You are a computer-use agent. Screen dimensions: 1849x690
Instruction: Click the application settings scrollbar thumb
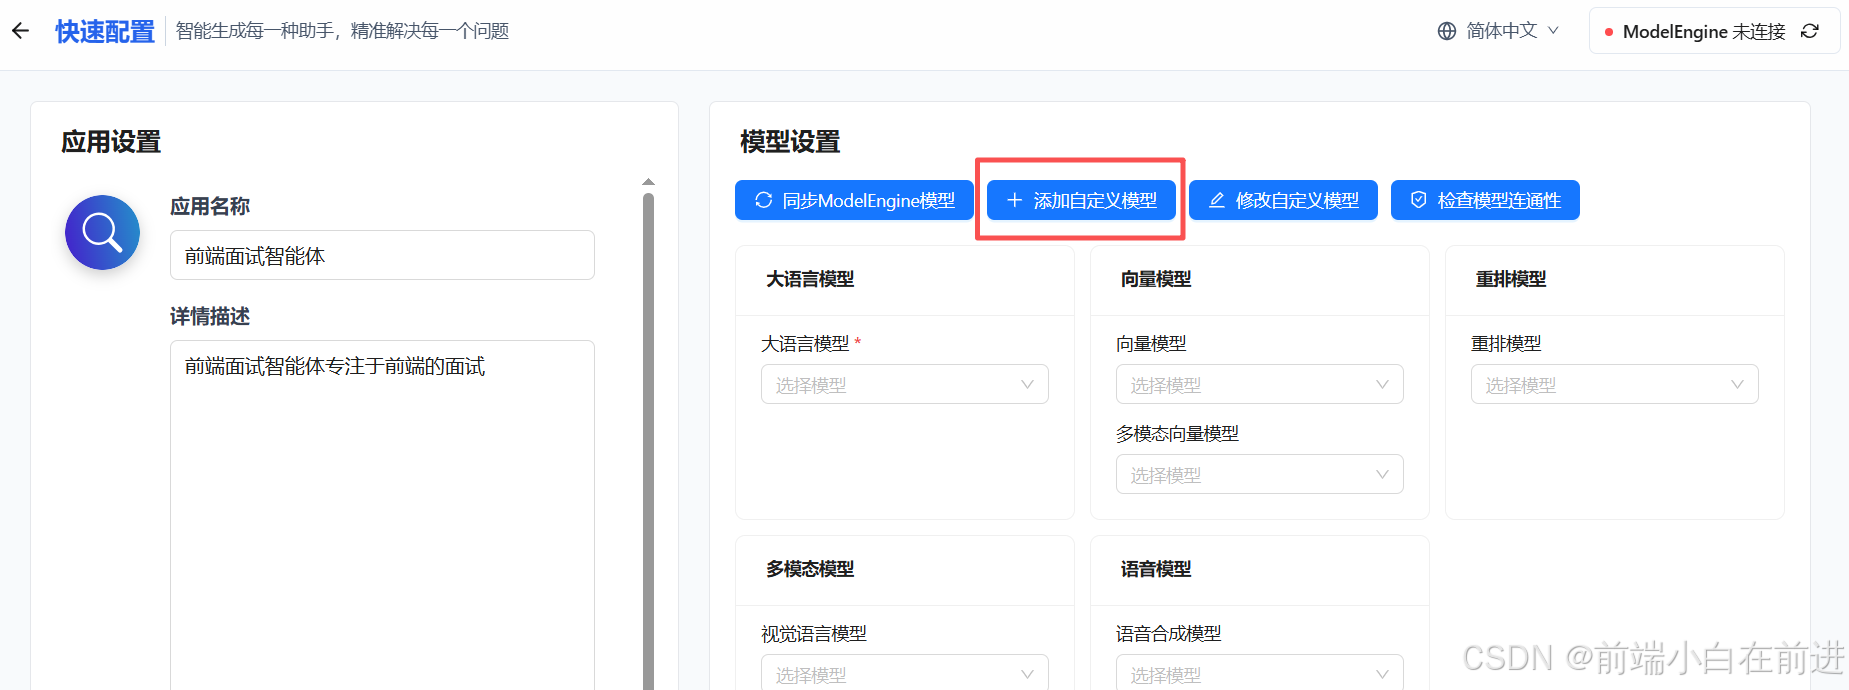click(x=648, y=440)
